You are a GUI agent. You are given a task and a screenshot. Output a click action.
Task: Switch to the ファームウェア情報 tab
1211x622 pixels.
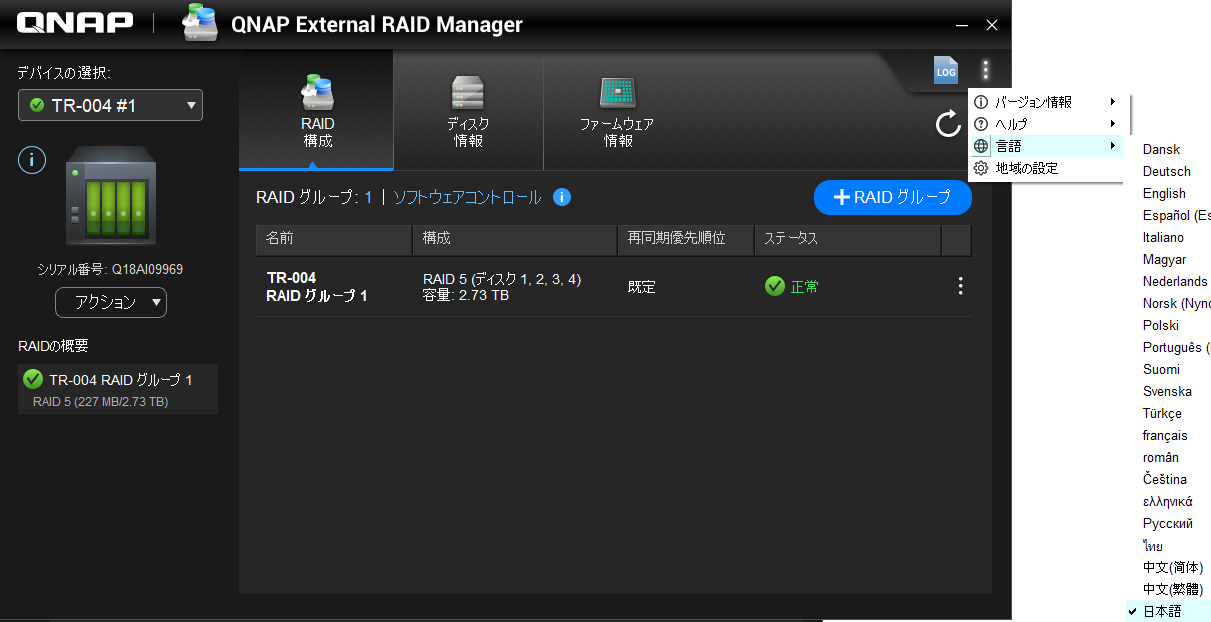coord(617,111)
